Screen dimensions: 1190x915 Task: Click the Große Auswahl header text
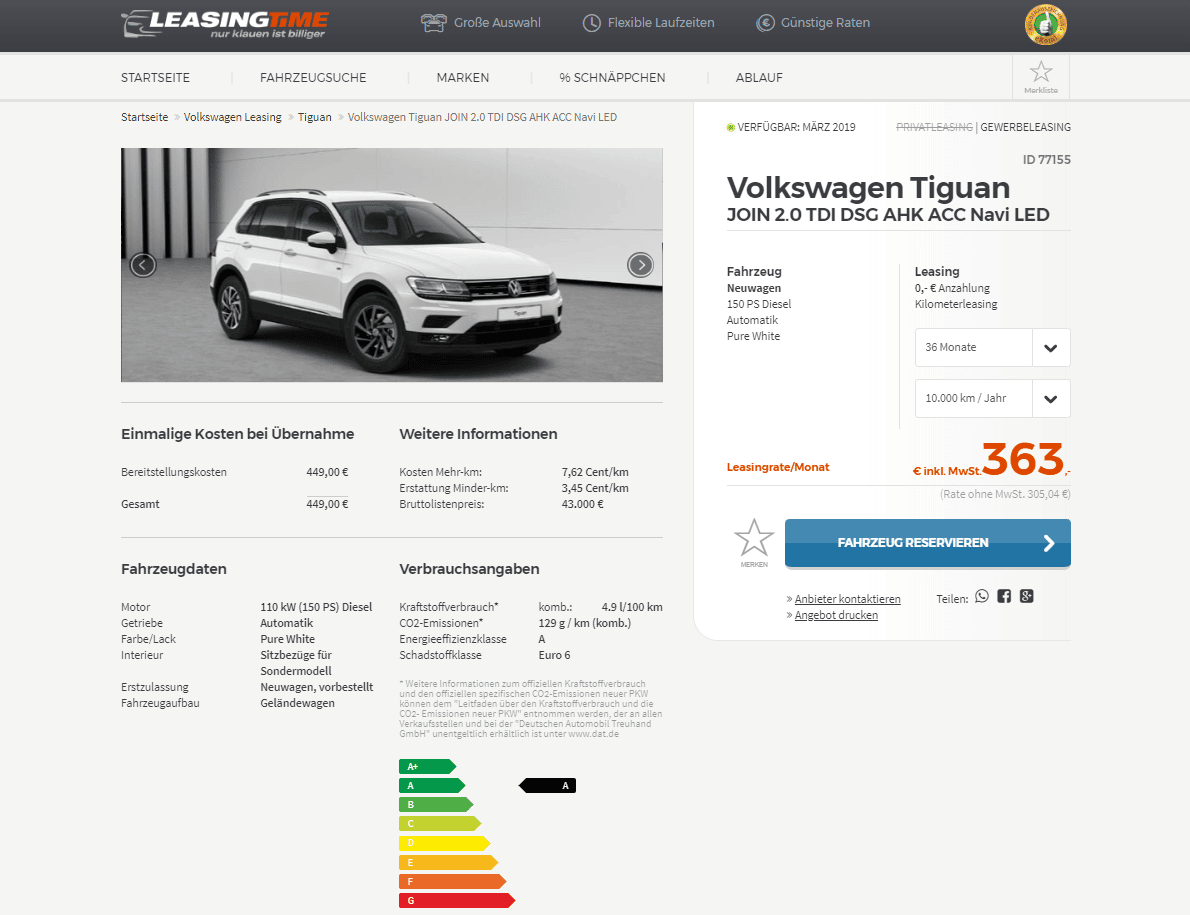497,23
